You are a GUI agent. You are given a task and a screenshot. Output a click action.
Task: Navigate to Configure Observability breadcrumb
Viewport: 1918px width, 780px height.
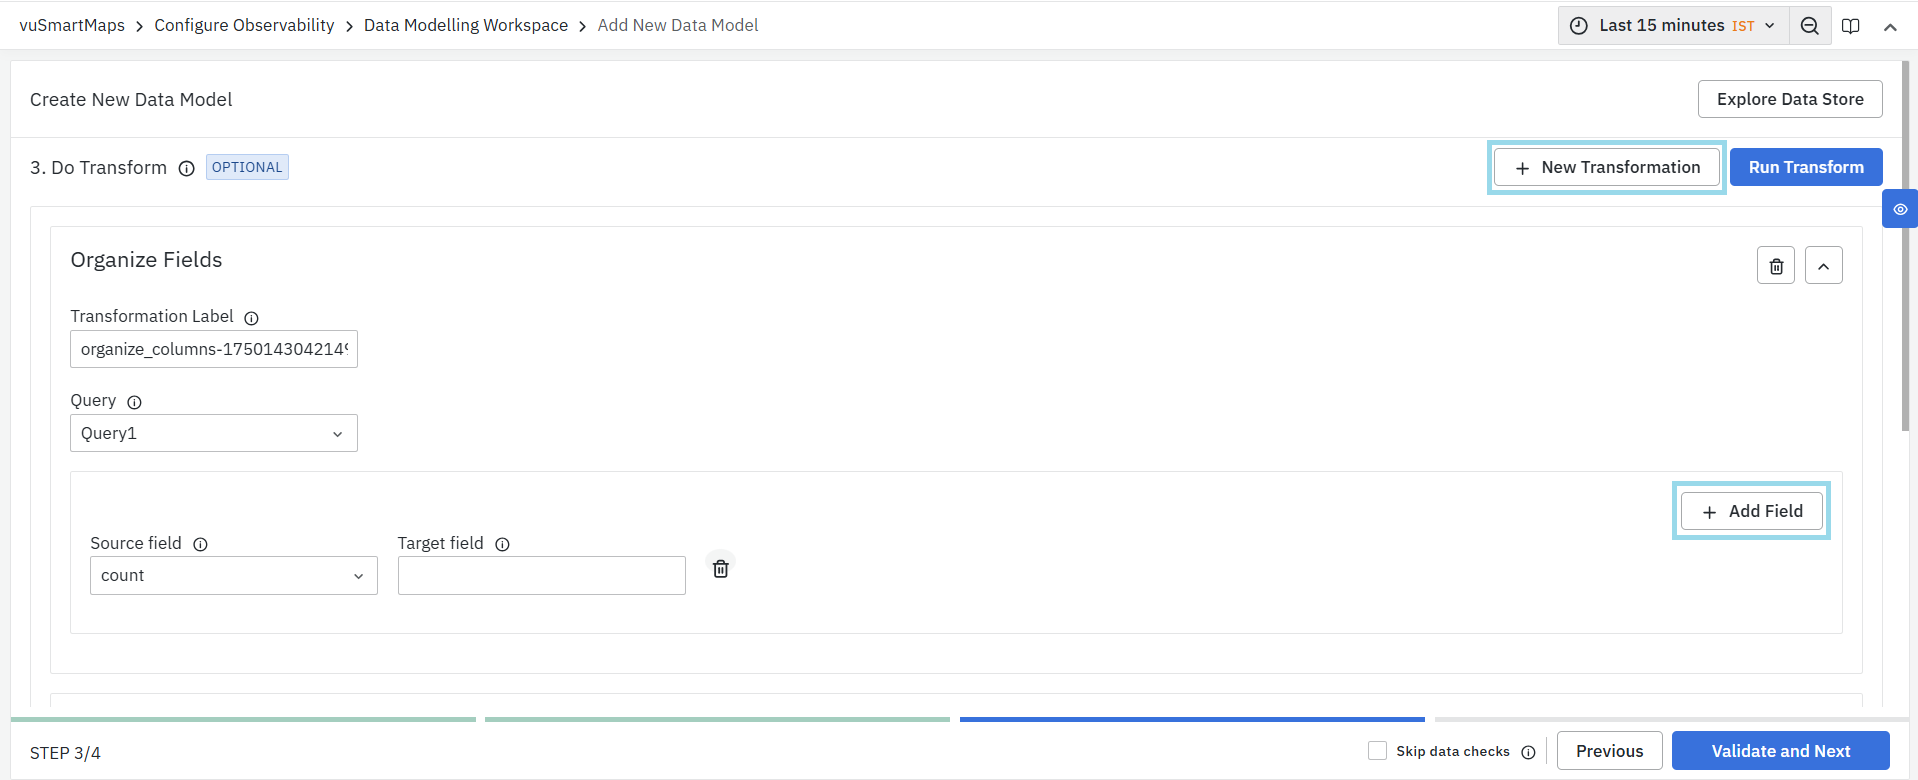pos(244,25)
